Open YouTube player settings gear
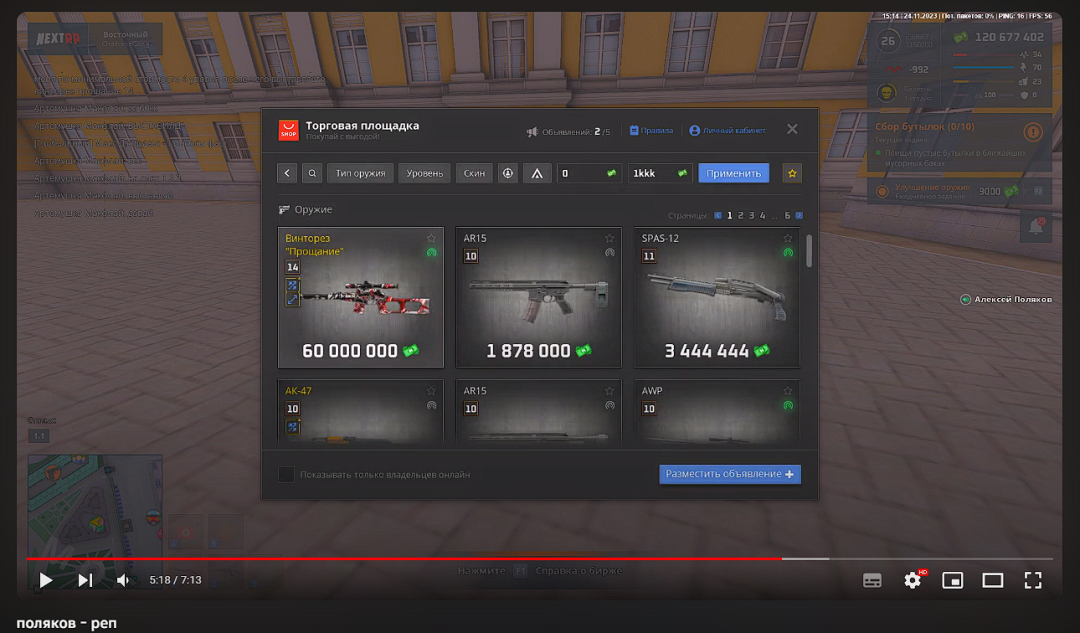The width and height of the screenshot is (1080, 633). [912, 580]
